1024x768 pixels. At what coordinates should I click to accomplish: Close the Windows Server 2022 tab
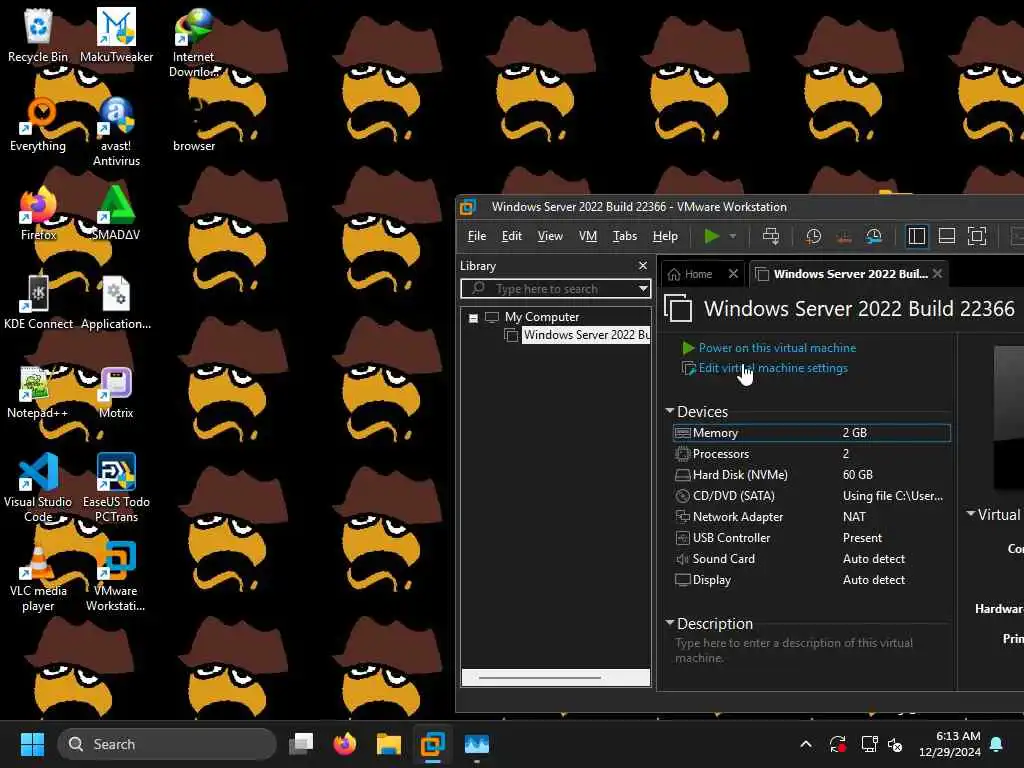(938, 274)
